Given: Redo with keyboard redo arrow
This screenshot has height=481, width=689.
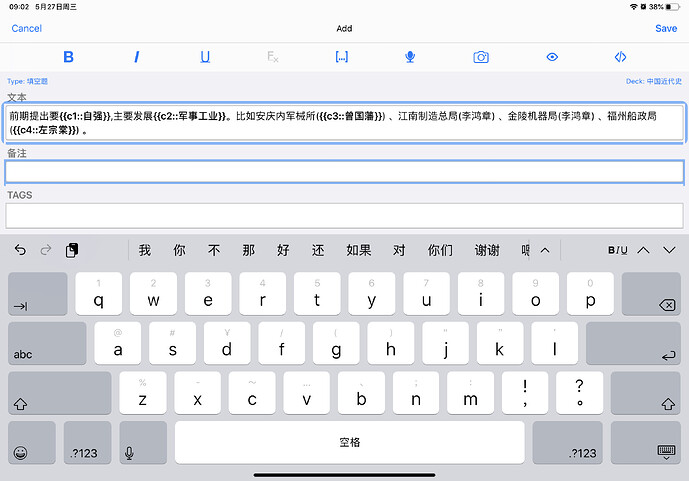Looking at the screenshot, I should point(46,250).
